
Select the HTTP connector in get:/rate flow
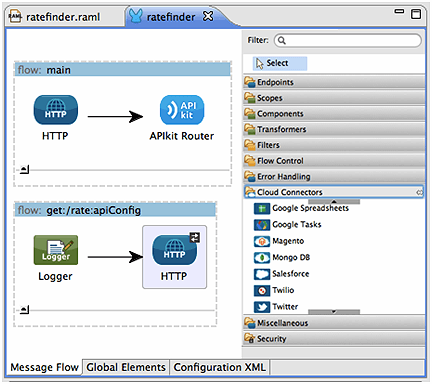pyautogui.click(x=174, y=250)
